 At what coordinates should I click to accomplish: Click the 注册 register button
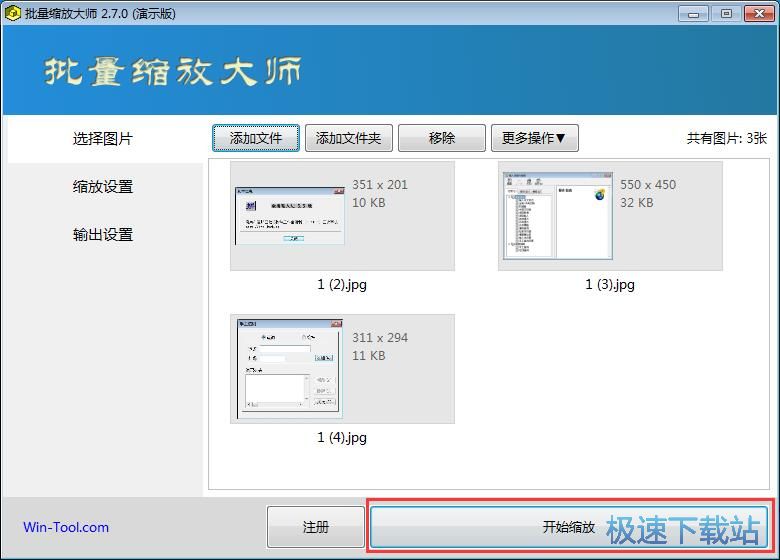coord(316,527)
